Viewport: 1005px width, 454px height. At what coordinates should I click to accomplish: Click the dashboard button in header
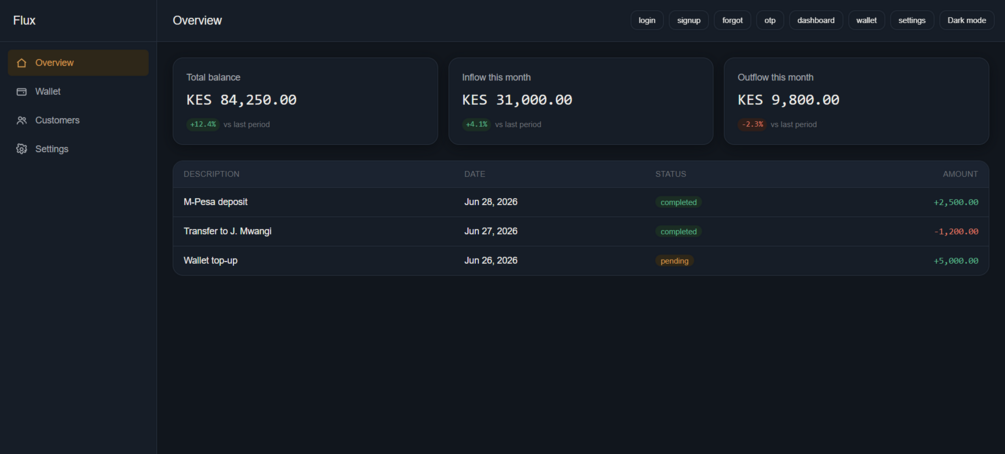tap(816, 21)
